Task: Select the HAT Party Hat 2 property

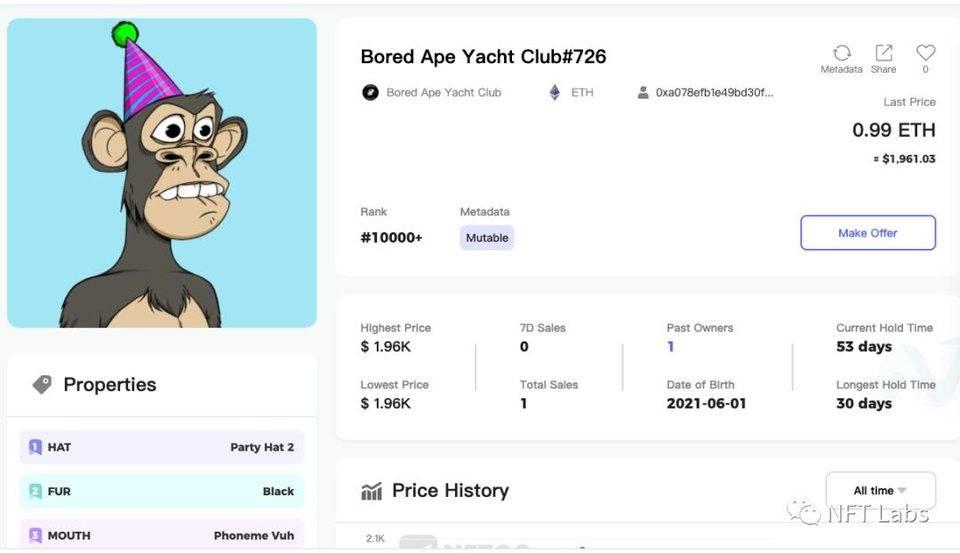Action: tap(162, 447)
